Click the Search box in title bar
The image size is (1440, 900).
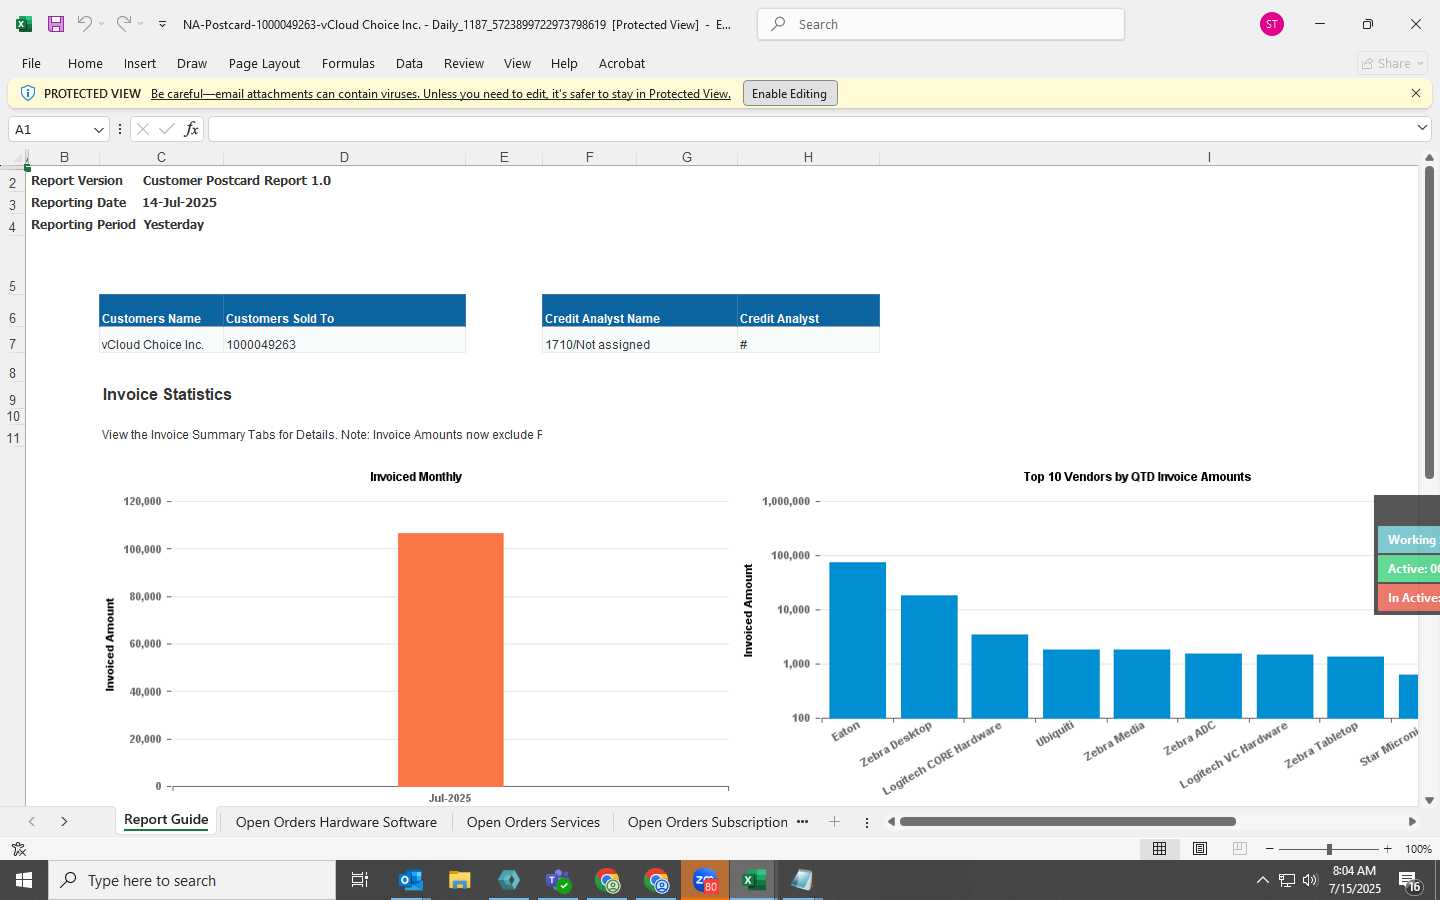click(x=941, y=24)
